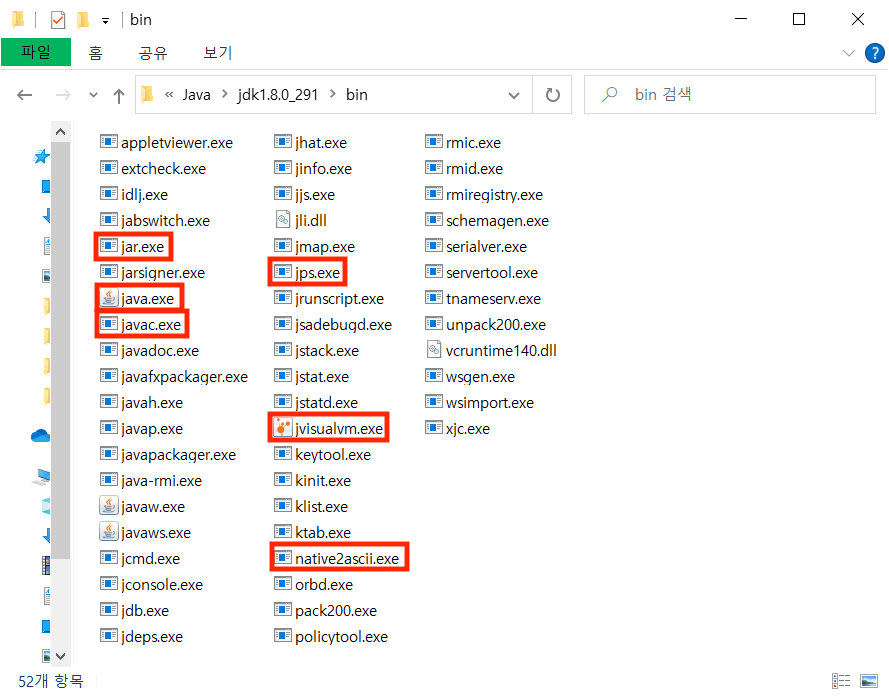This screenshot has height=697, width=889.
Task: Select policytool.exe file
Action: coord(331,636)
